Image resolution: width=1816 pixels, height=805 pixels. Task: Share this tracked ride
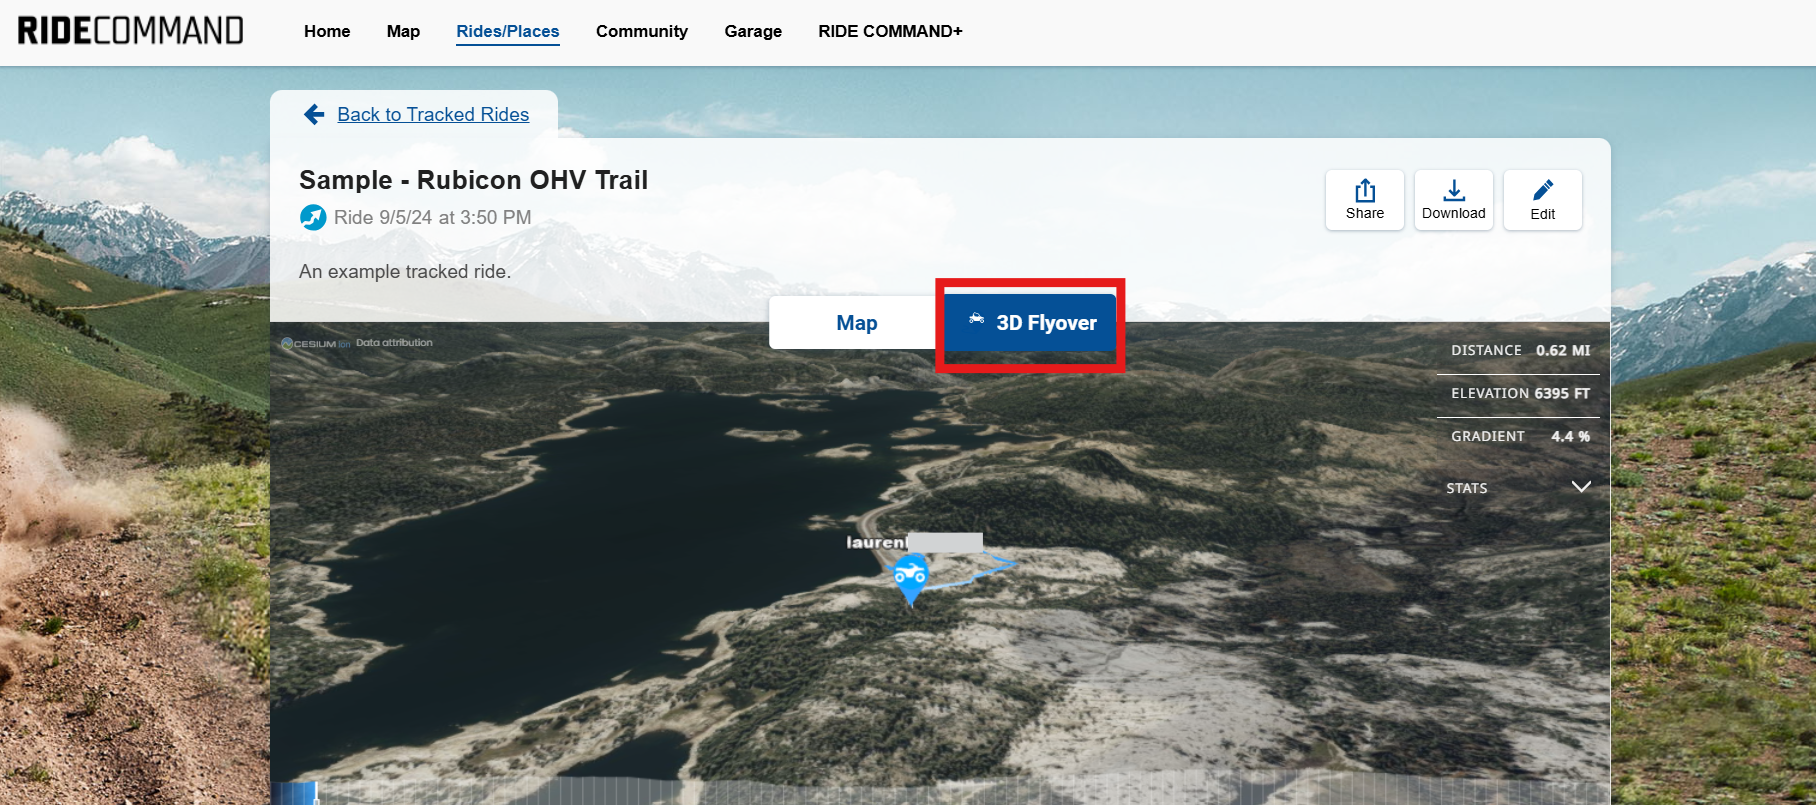click(x=1365, y=200)
